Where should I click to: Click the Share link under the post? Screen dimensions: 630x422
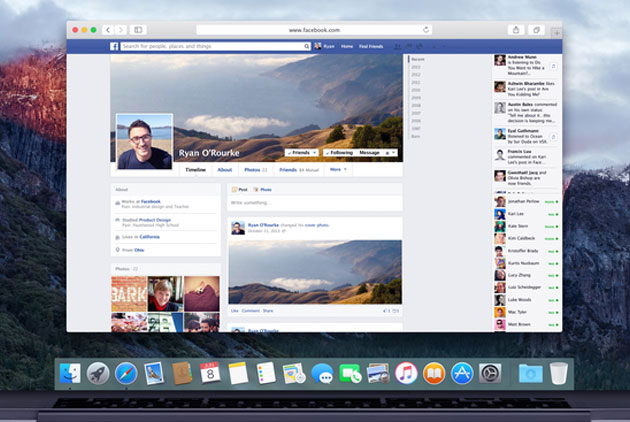(268, 311)
